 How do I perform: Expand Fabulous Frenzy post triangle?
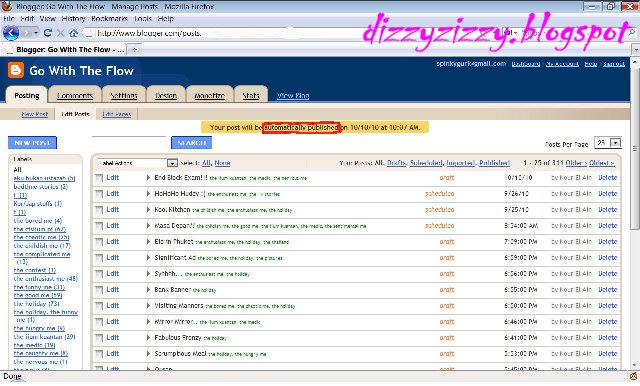point(148,337)
